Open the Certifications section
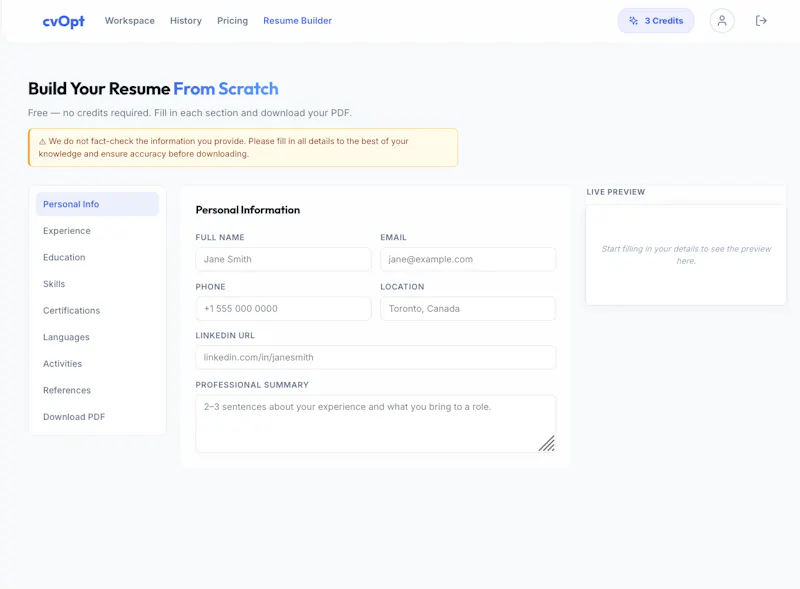This screenshot has width=800, height=589. (97, 310)
